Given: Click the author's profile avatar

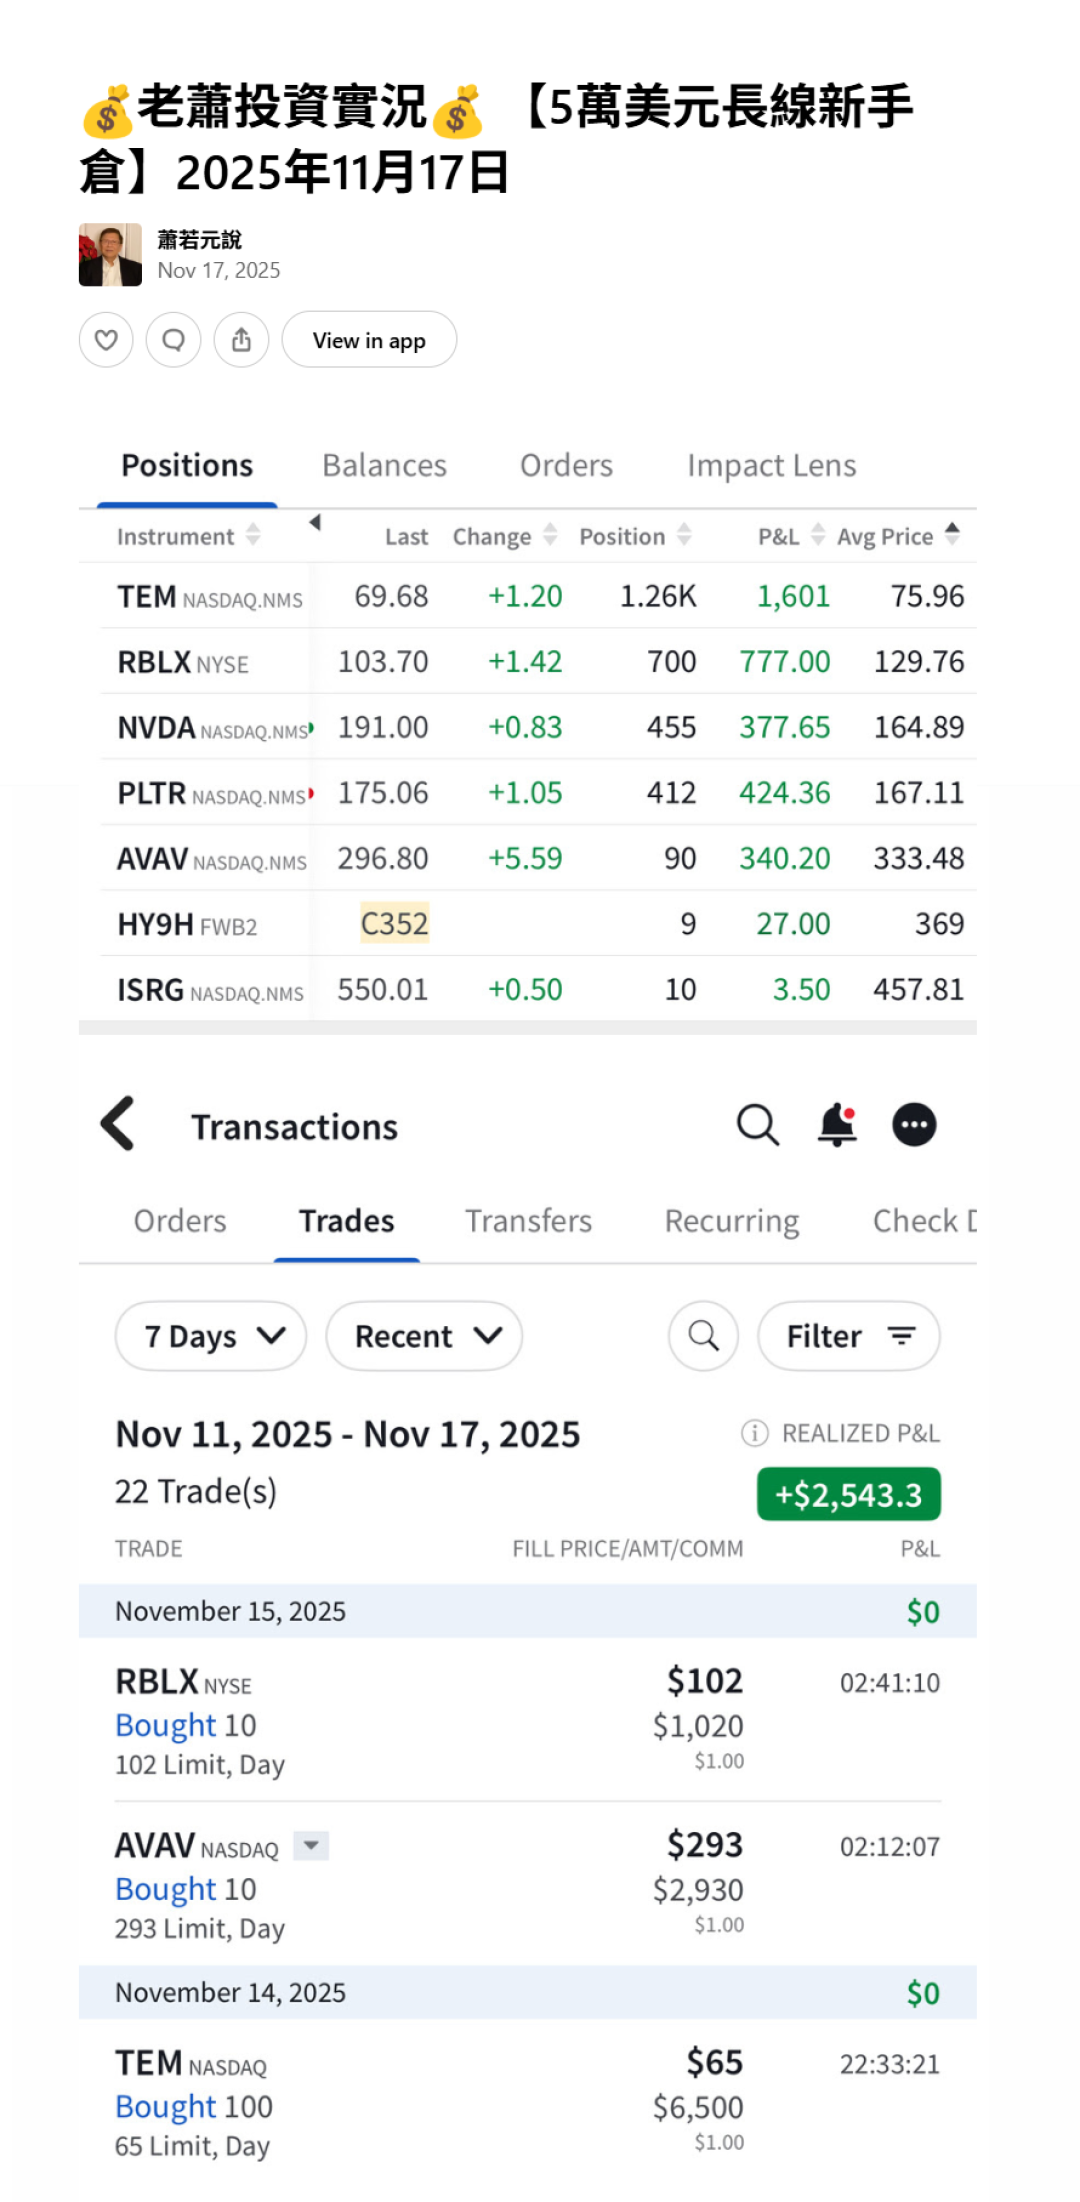Looking at the screenshot, I should [x=110, y=255].
